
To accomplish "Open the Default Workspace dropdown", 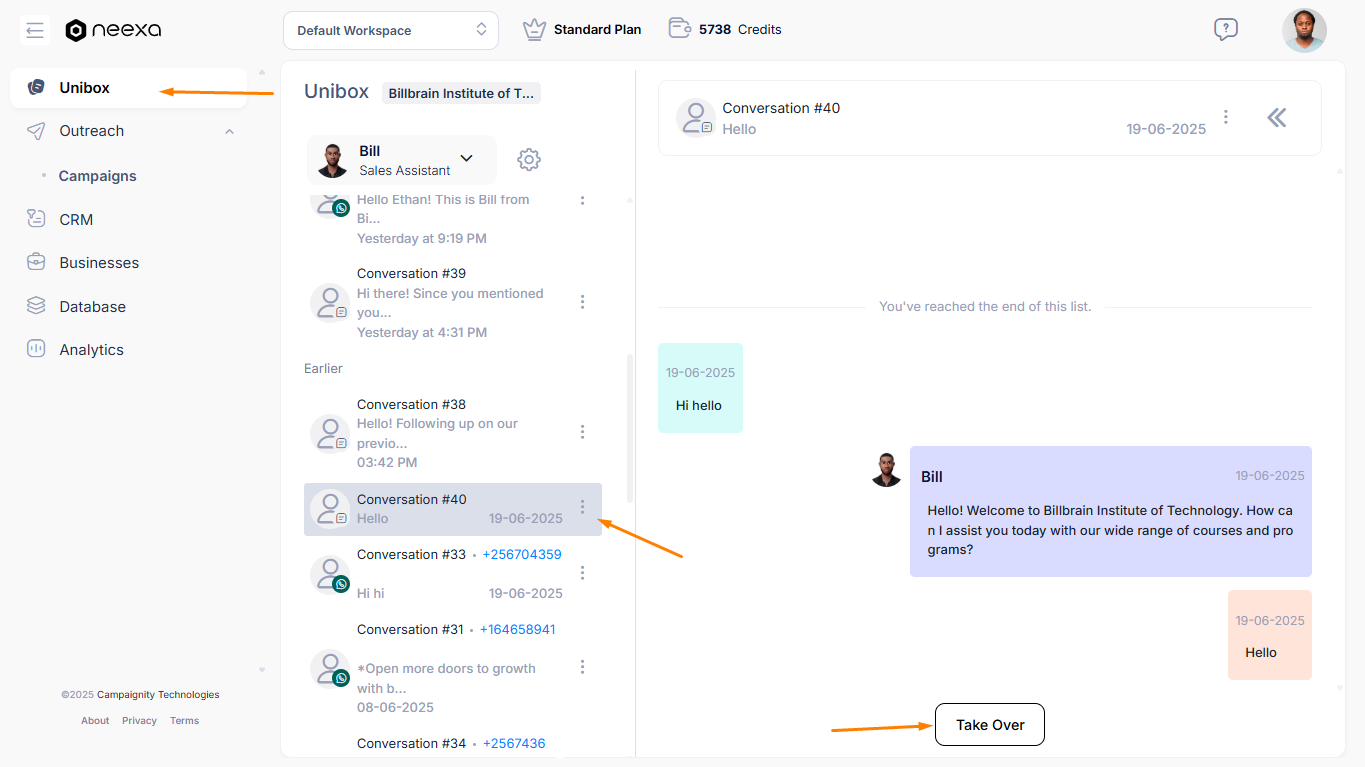I will [x=390, y=30].
